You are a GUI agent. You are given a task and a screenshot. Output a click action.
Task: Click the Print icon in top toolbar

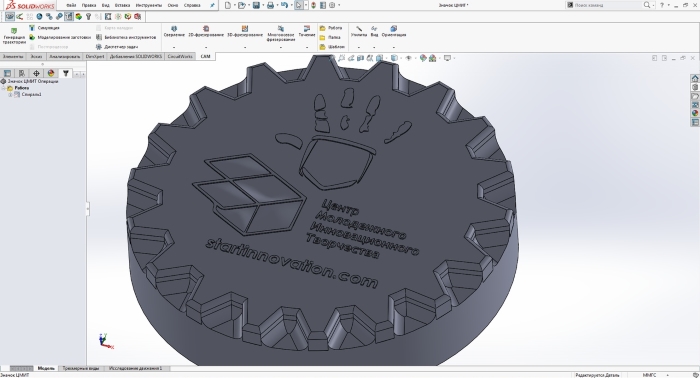[x=270, y=5]
